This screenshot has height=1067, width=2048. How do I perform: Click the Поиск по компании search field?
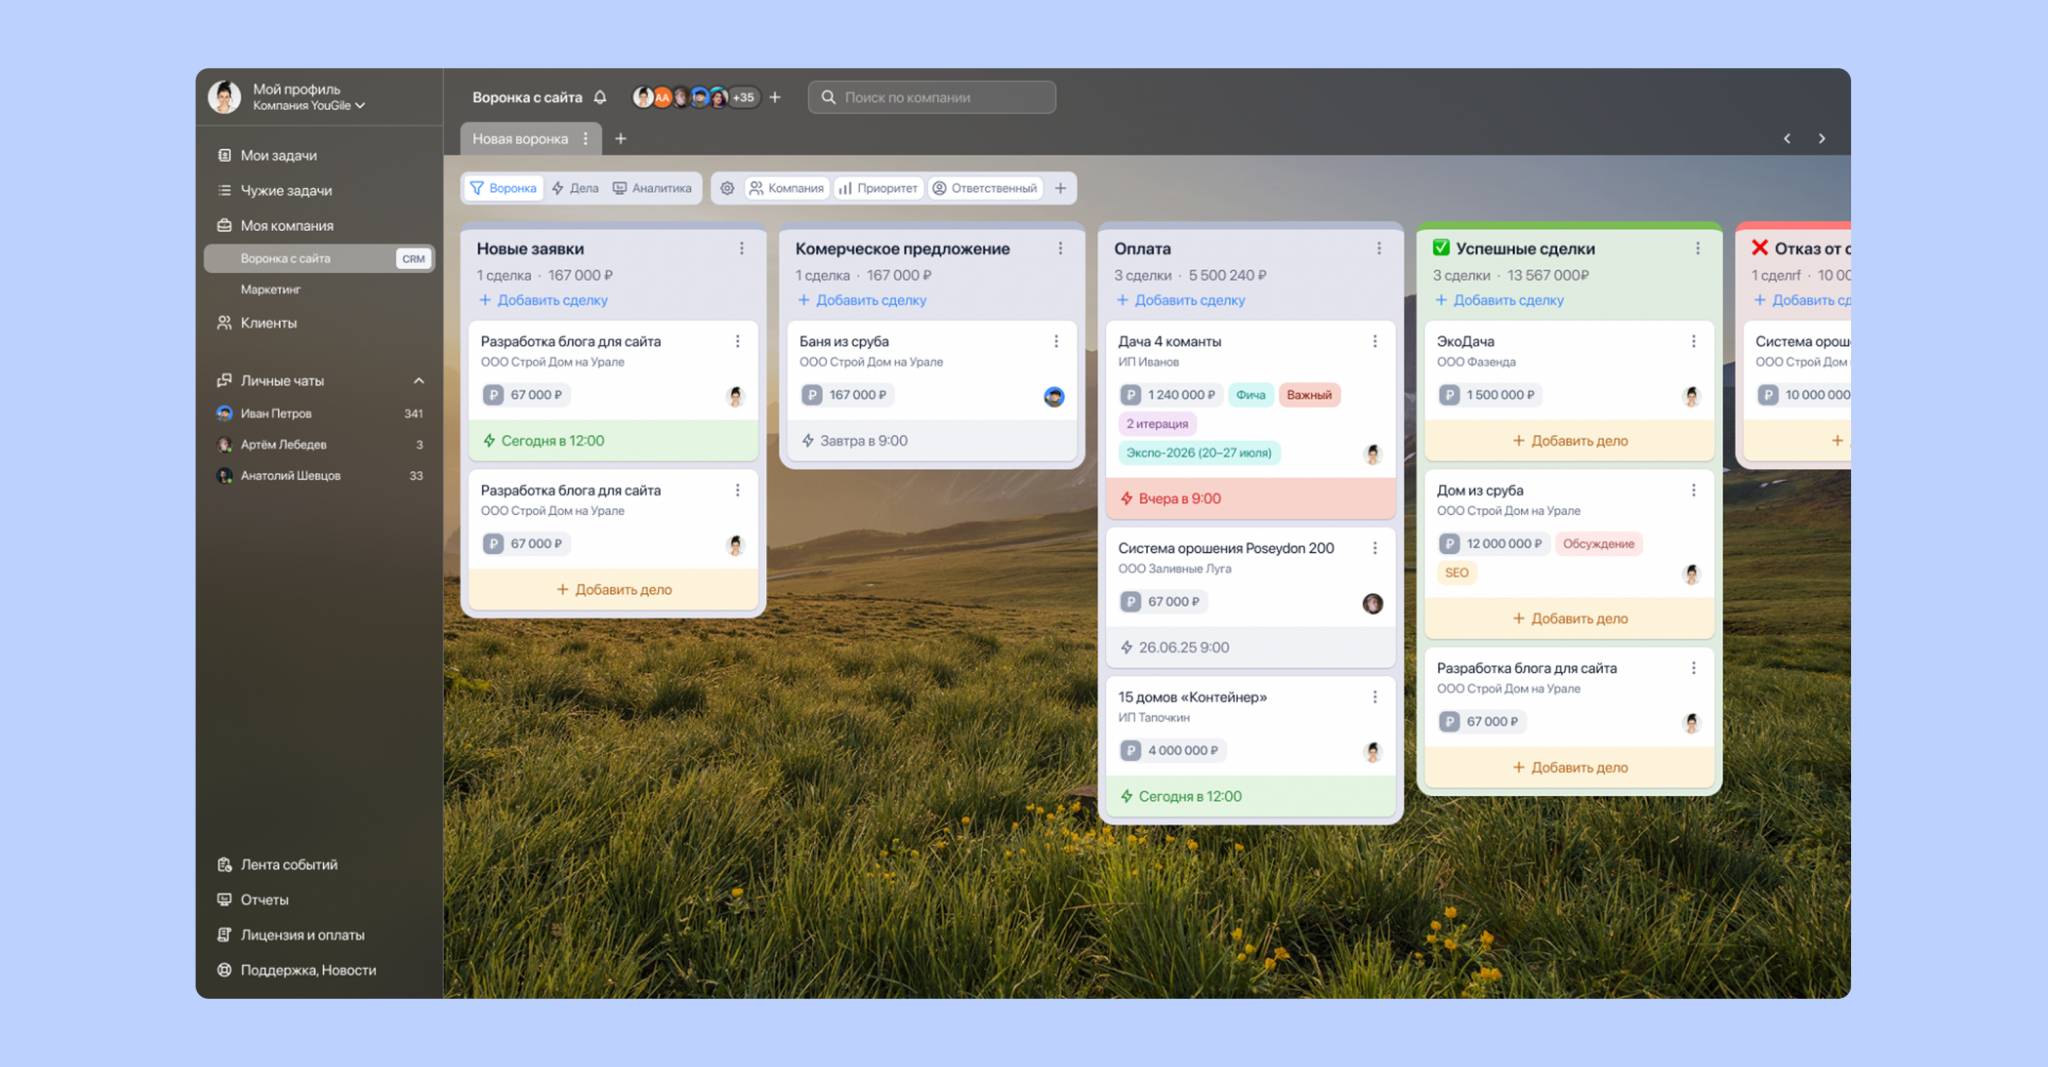pyautogui.click(x=932, y=97)
